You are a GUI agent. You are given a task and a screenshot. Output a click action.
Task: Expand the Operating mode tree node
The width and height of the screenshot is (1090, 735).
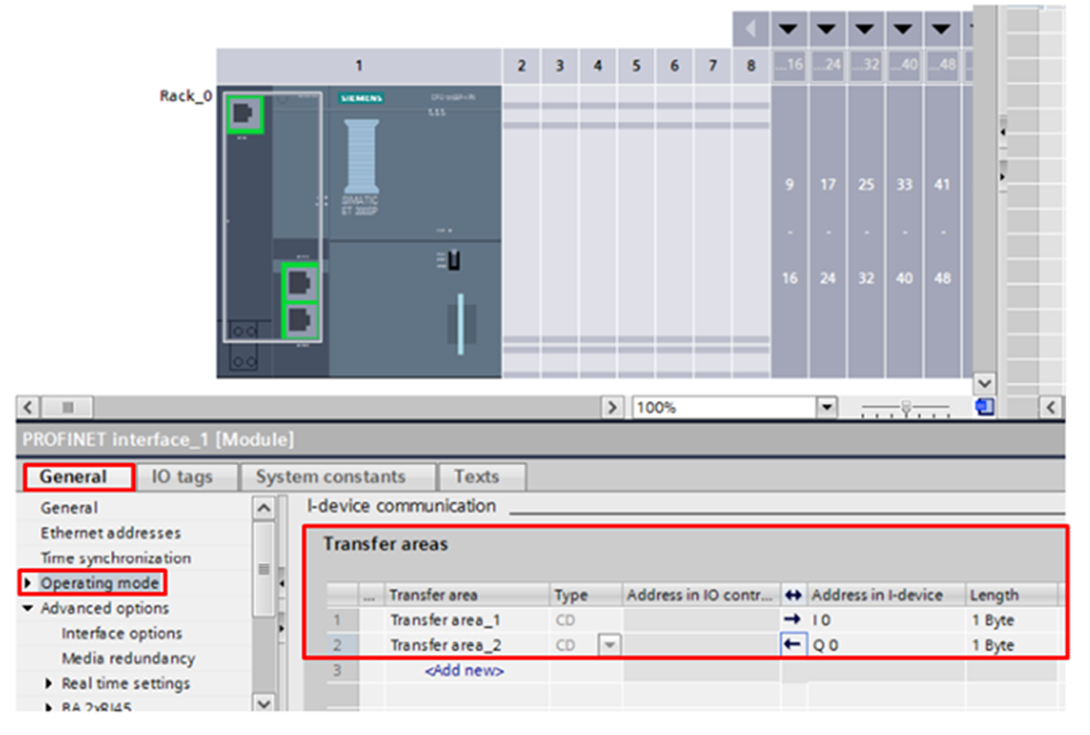[x=28, y=583]
